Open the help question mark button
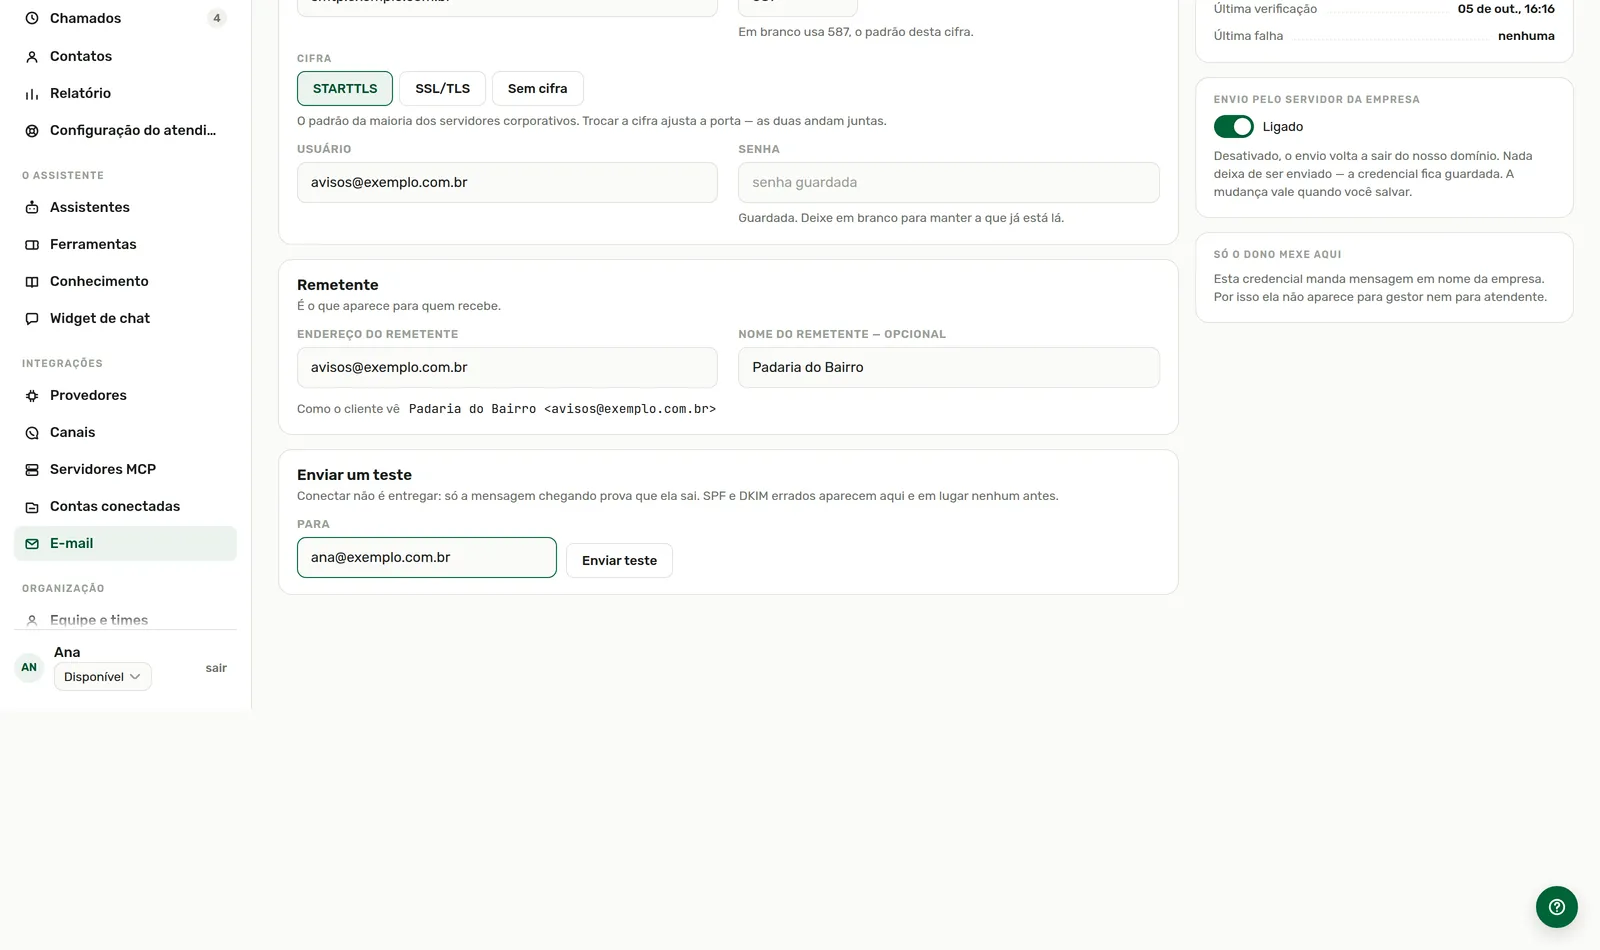 [x=1557, y=907]
